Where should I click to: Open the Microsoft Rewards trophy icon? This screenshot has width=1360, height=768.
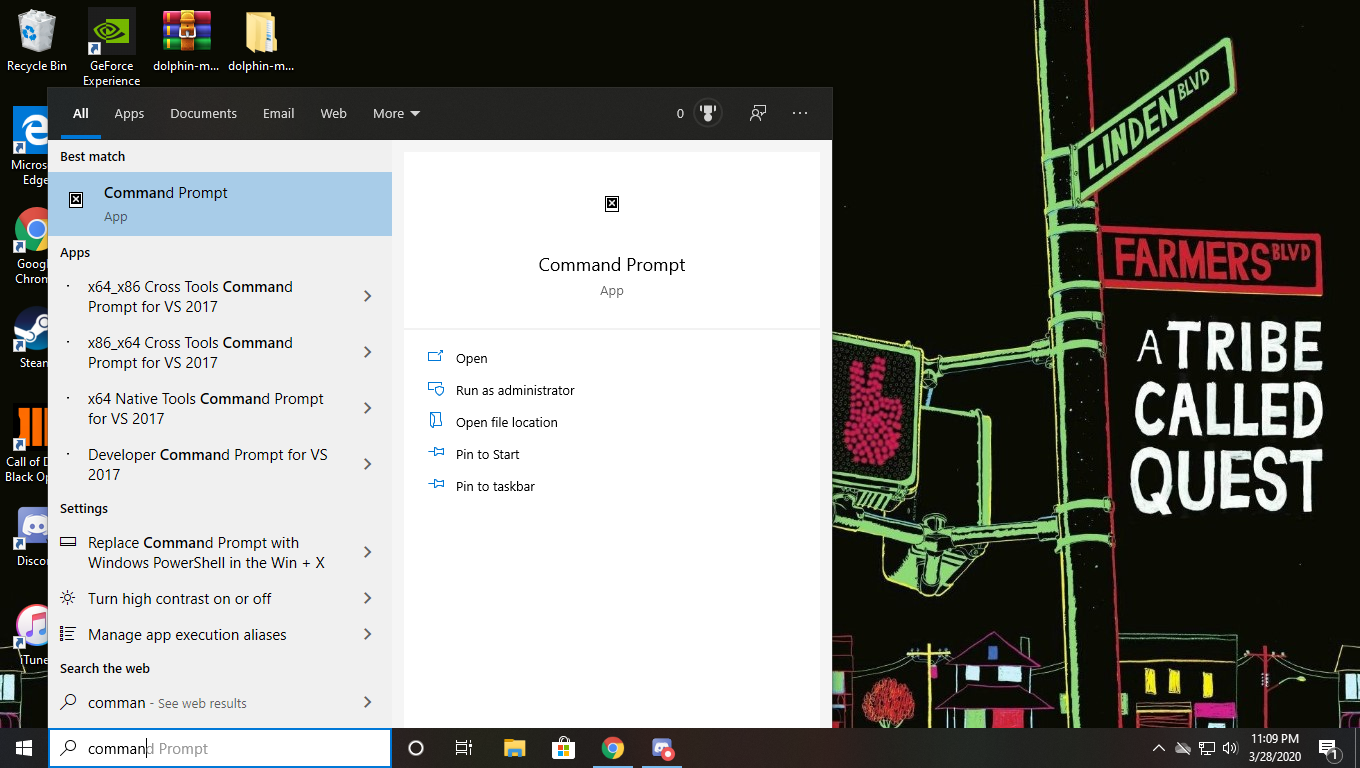click(709, 113)
